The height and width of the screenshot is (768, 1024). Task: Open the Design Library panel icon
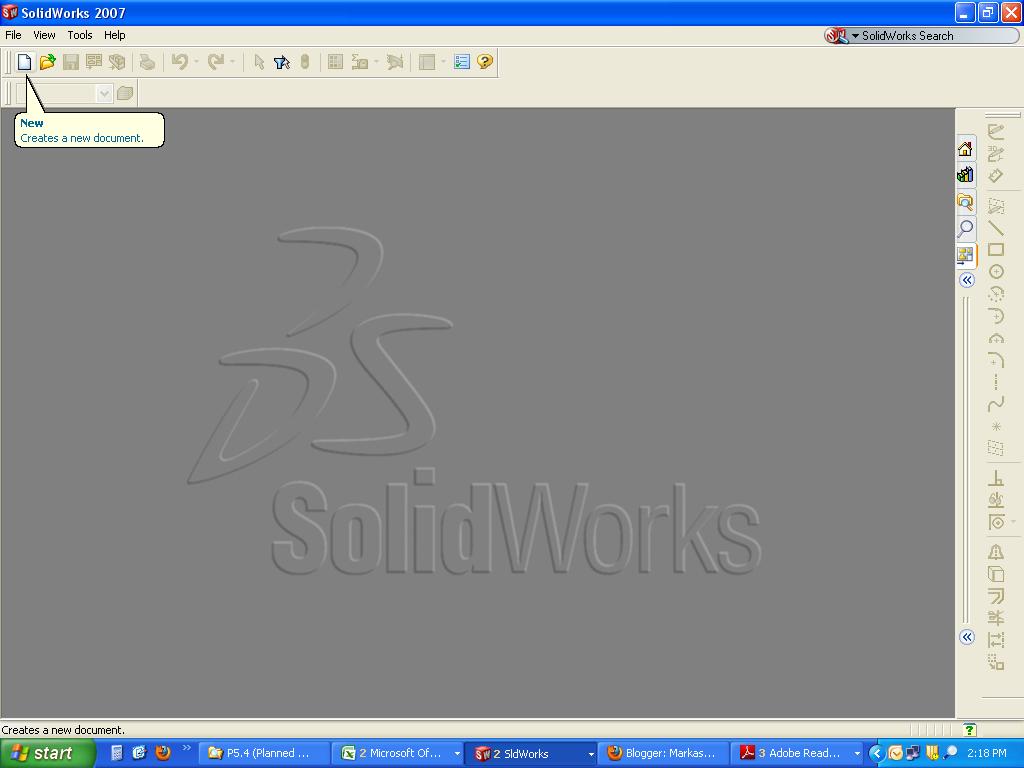(965, 174)
